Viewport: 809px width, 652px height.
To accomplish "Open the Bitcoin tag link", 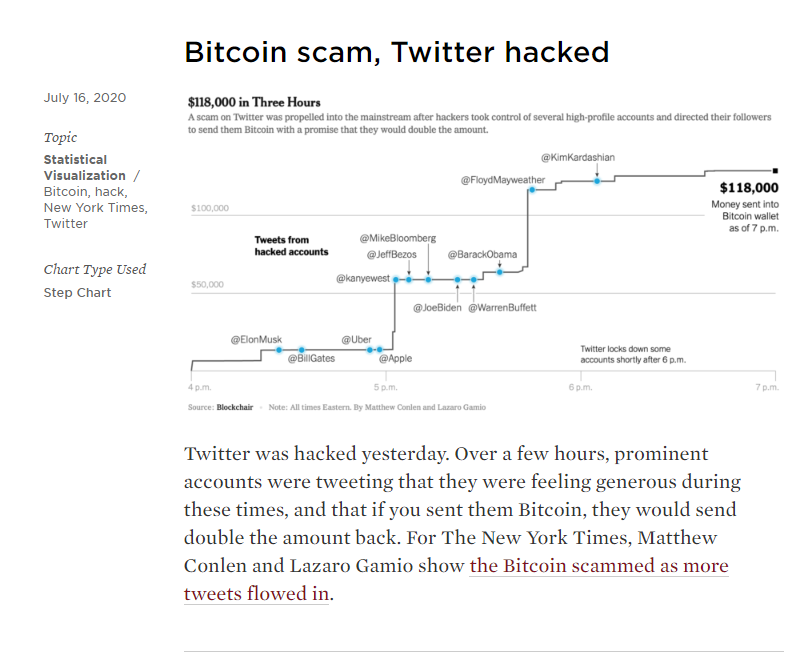I will (66, 192).
